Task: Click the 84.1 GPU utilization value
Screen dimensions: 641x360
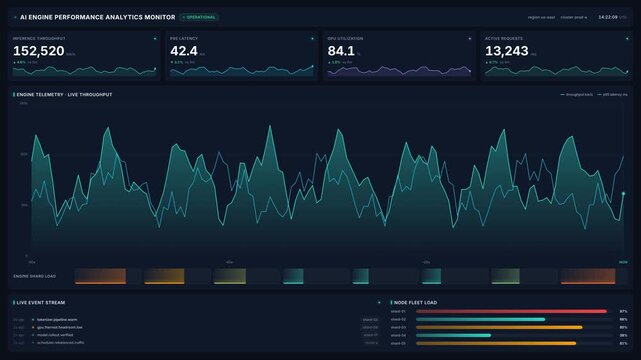Action: coord(341,51)
